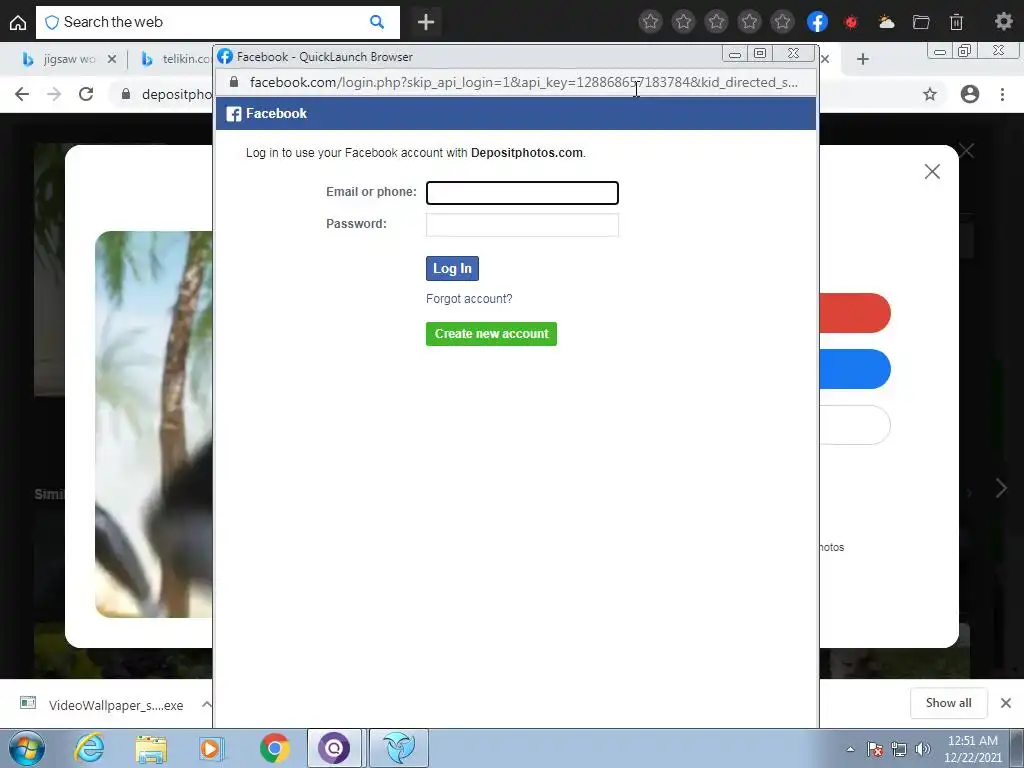Image resolution: width=1024 pixels, height=768 pixels.
Task: Close the jigsaw tab
Action: tap(112, 59)
